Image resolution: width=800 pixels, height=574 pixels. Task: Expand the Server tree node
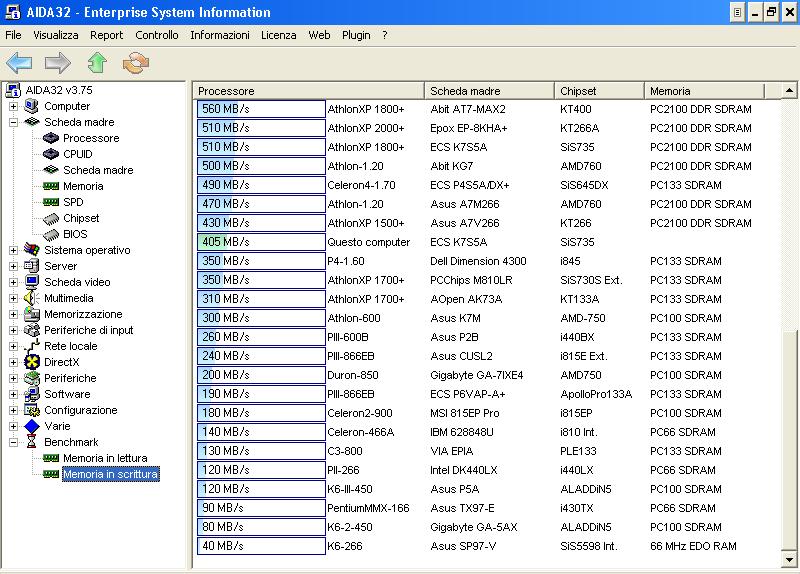click(13, 266)
